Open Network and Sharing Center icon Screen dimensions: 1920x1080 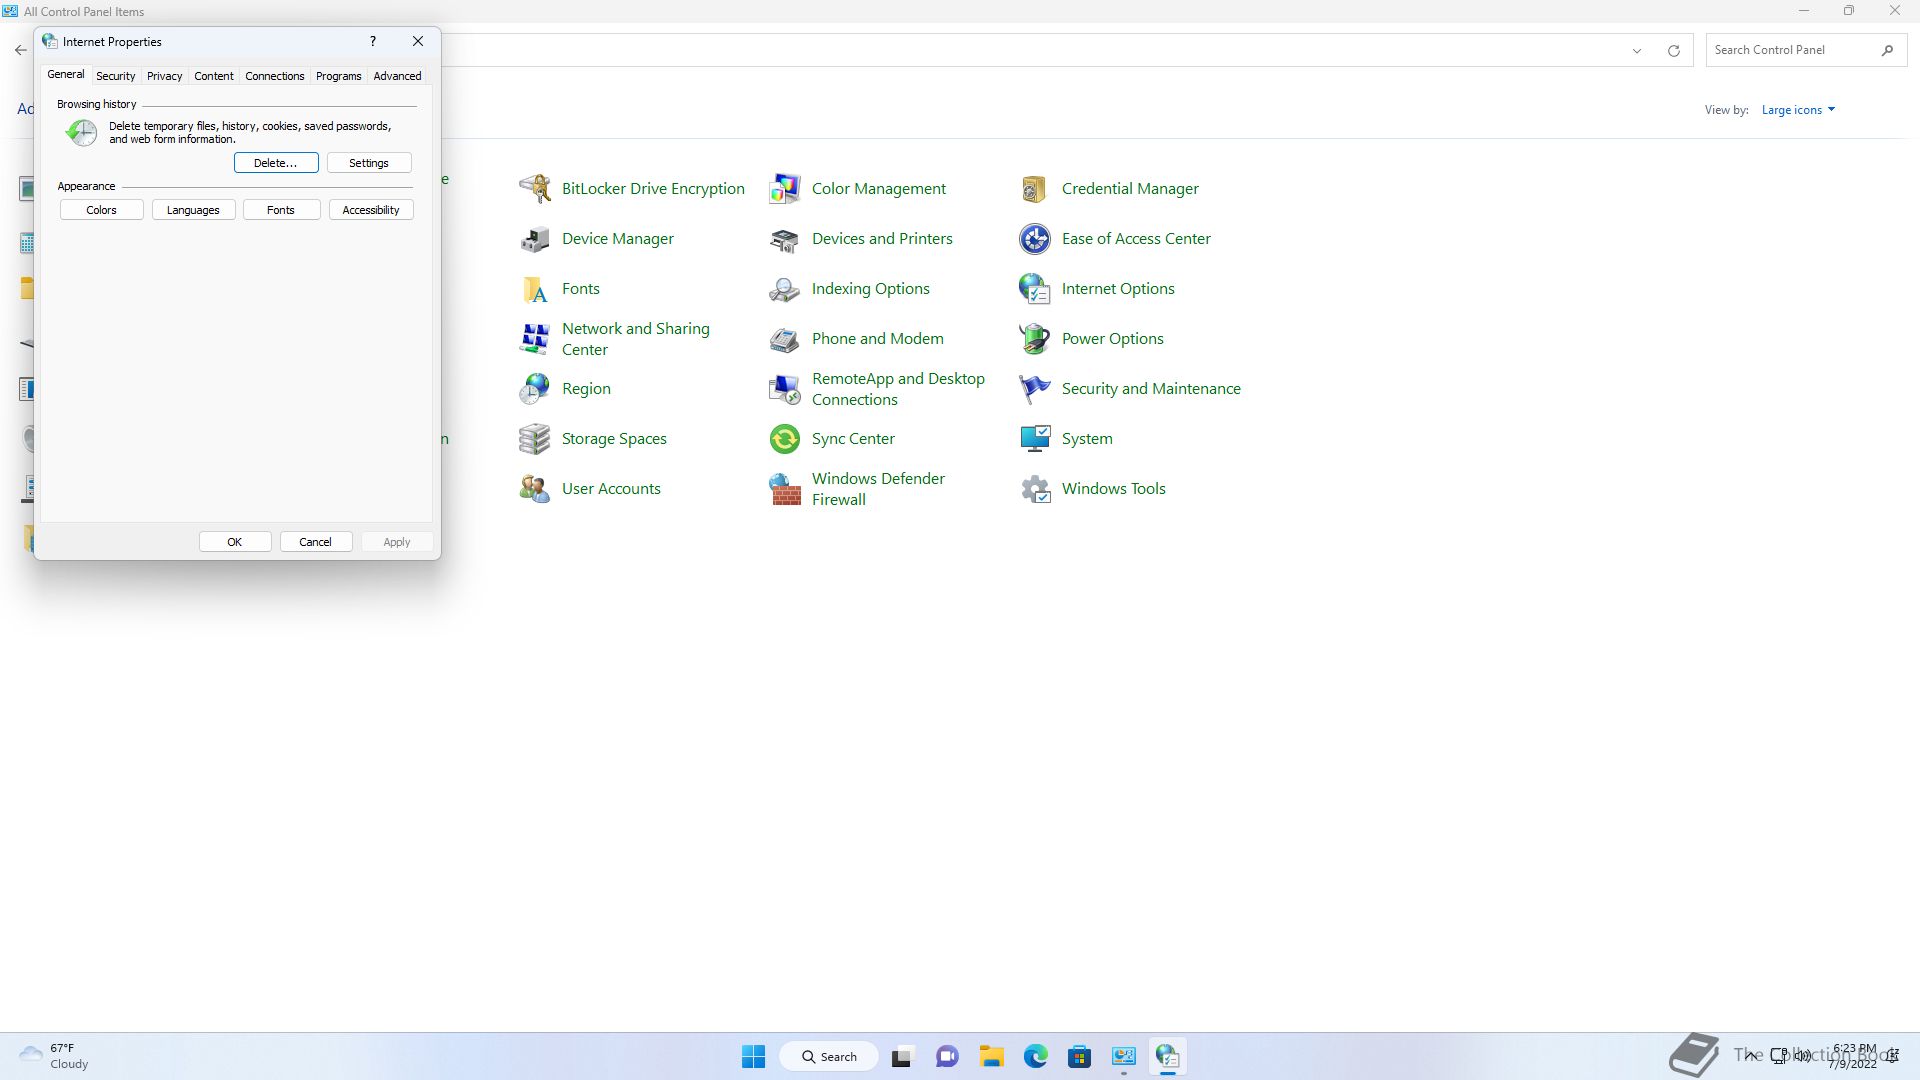[535, 338]
